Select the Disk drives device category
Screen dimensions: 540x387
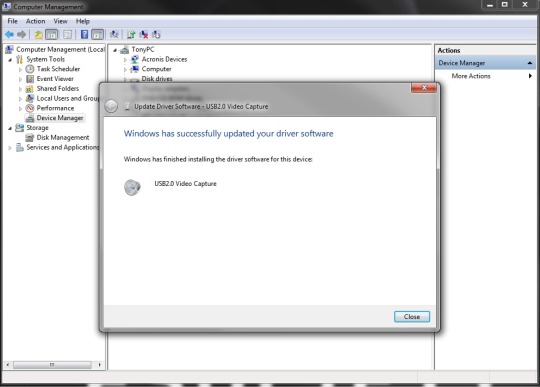[x=157, y=79]
